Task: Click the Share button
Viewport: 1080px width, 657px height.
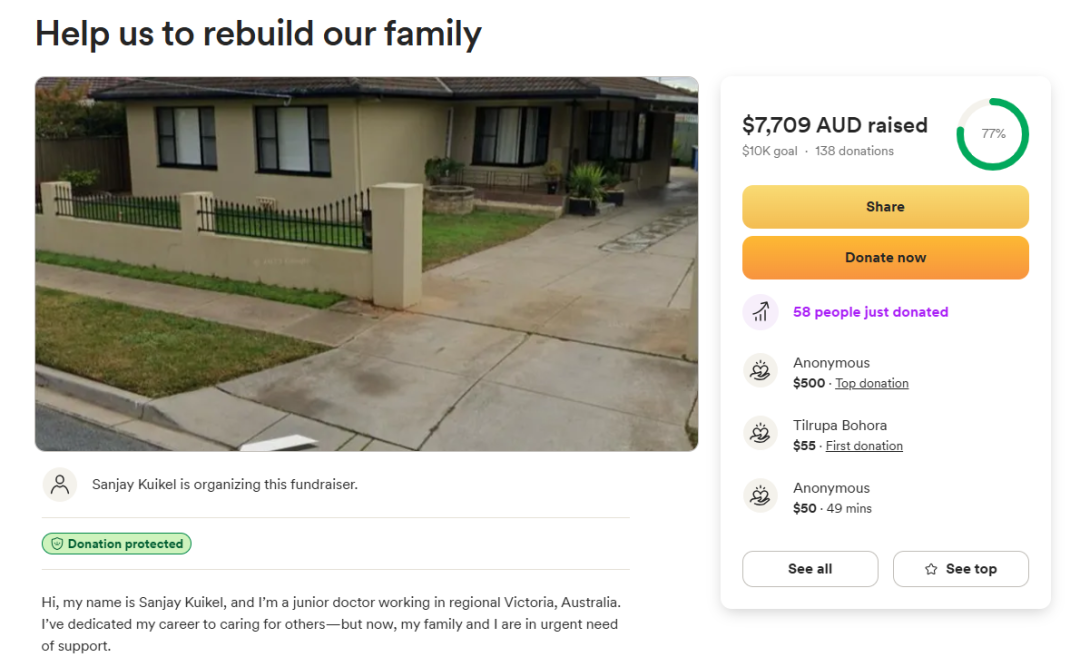Action: (x=885, y=207)
